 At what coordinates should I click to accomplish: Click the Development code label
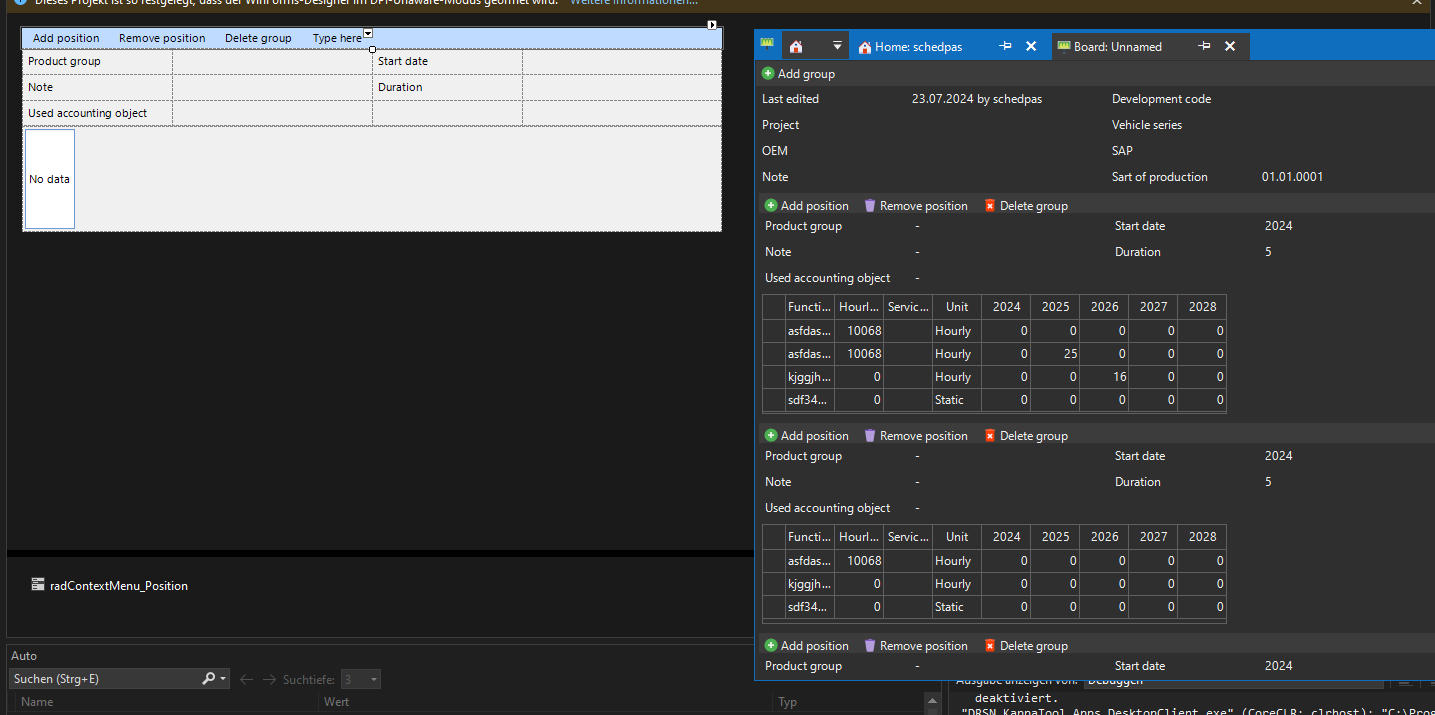[x=1161, y=98]
